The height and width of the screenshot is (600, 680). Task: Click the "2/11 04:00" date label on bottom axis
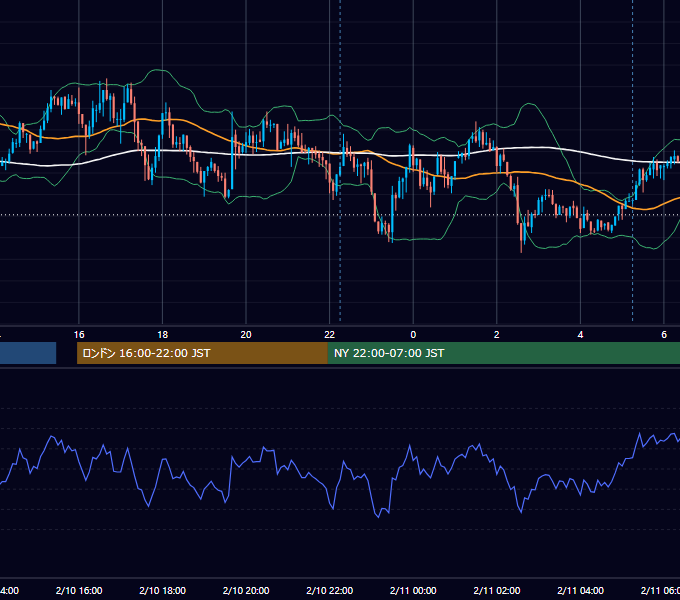[x=580, y=591]
